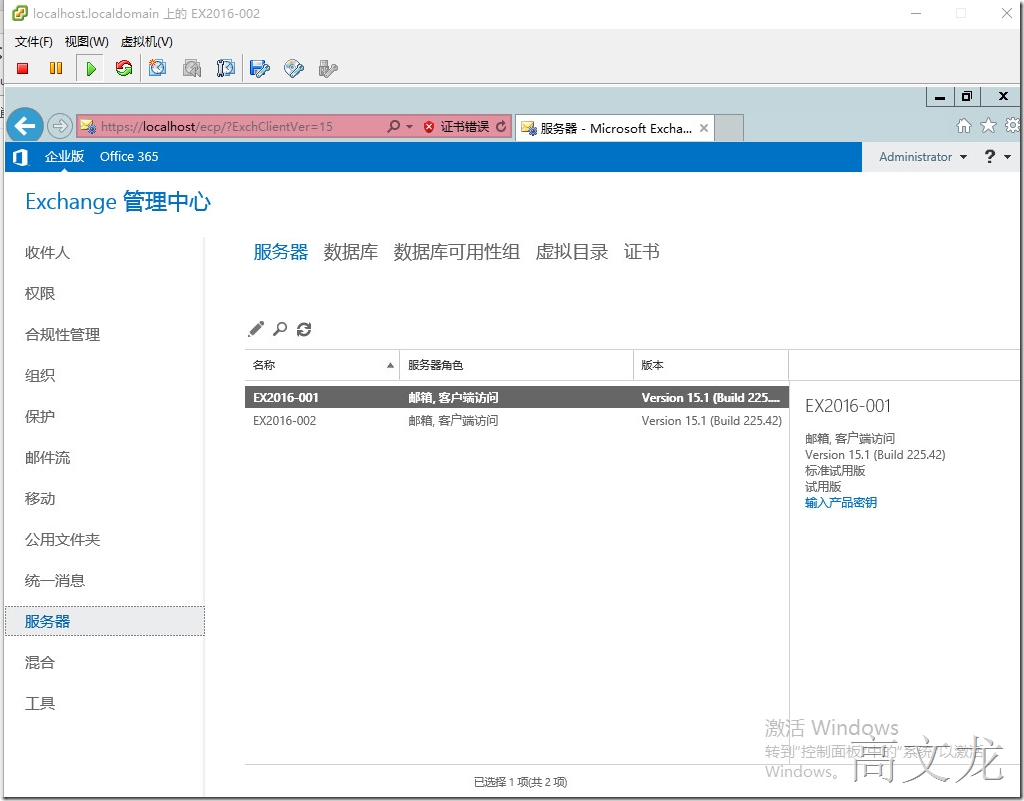
Task: Click the certificate error badge
Action: click(456, 127)
